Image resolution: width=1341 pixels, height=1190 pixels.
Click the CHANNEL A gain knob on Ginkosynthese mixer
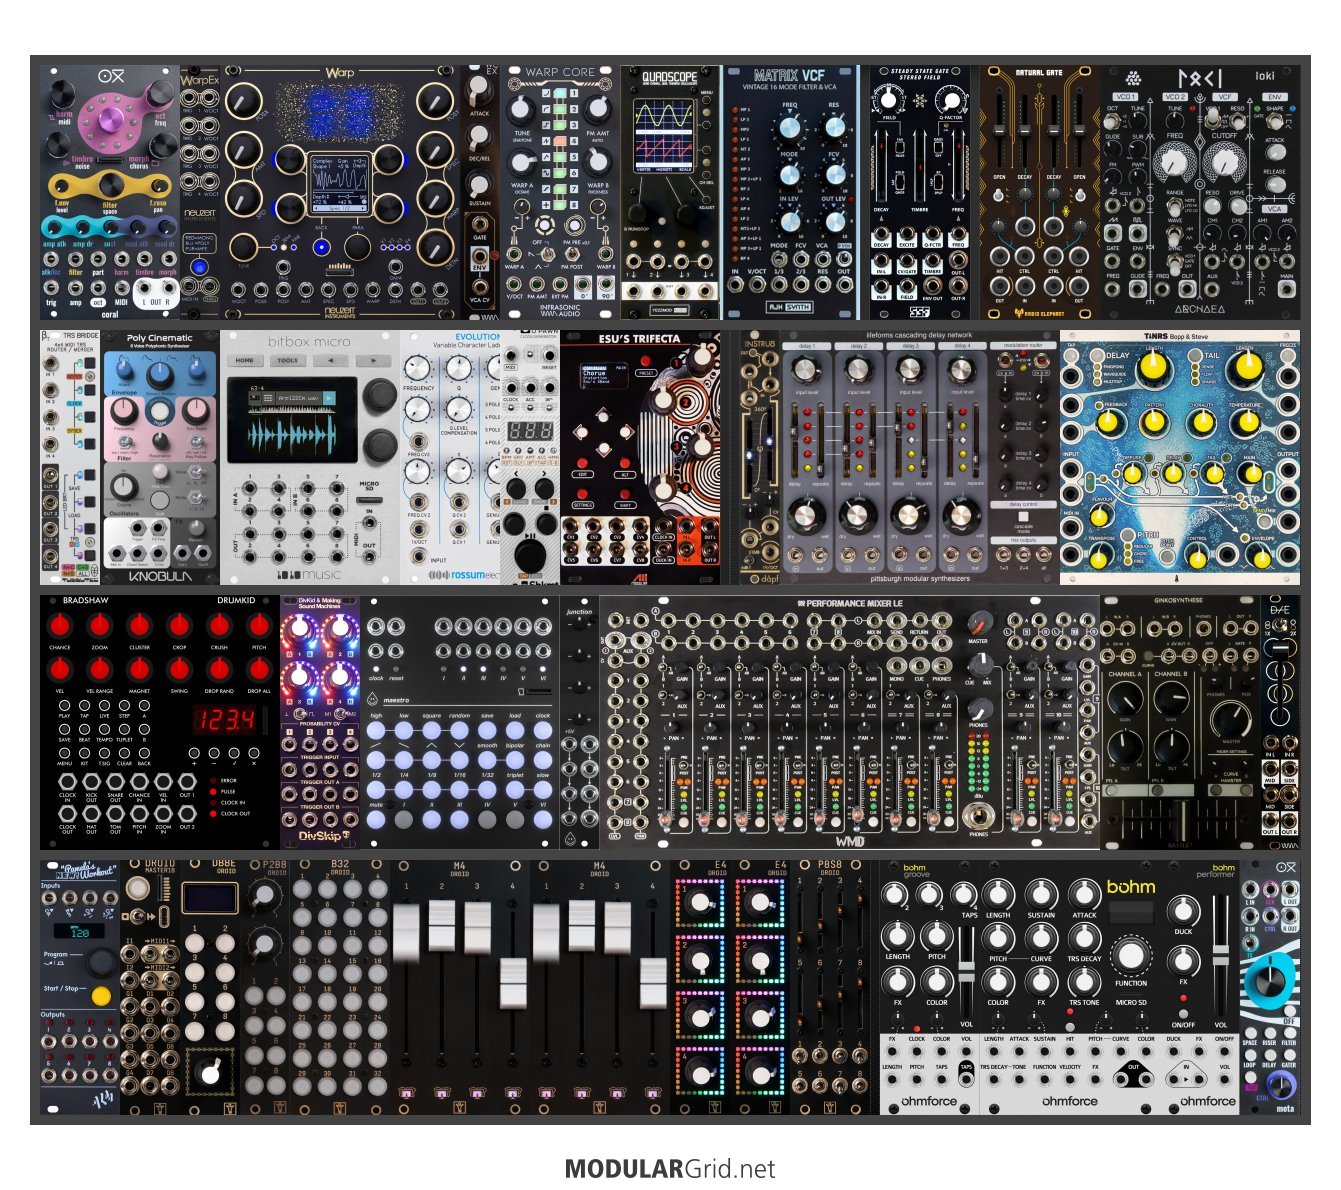tap(1125, 699)
